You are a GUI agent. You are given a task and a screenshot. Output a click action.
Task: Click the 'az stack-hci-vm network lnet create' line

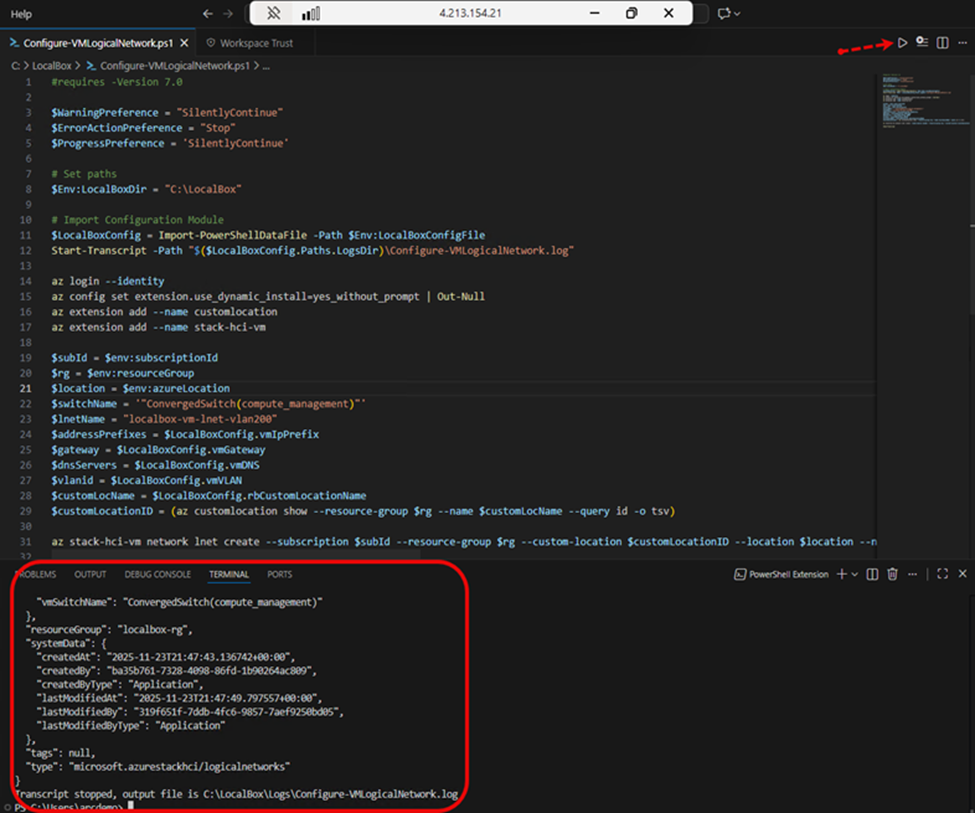click(463, 542)
